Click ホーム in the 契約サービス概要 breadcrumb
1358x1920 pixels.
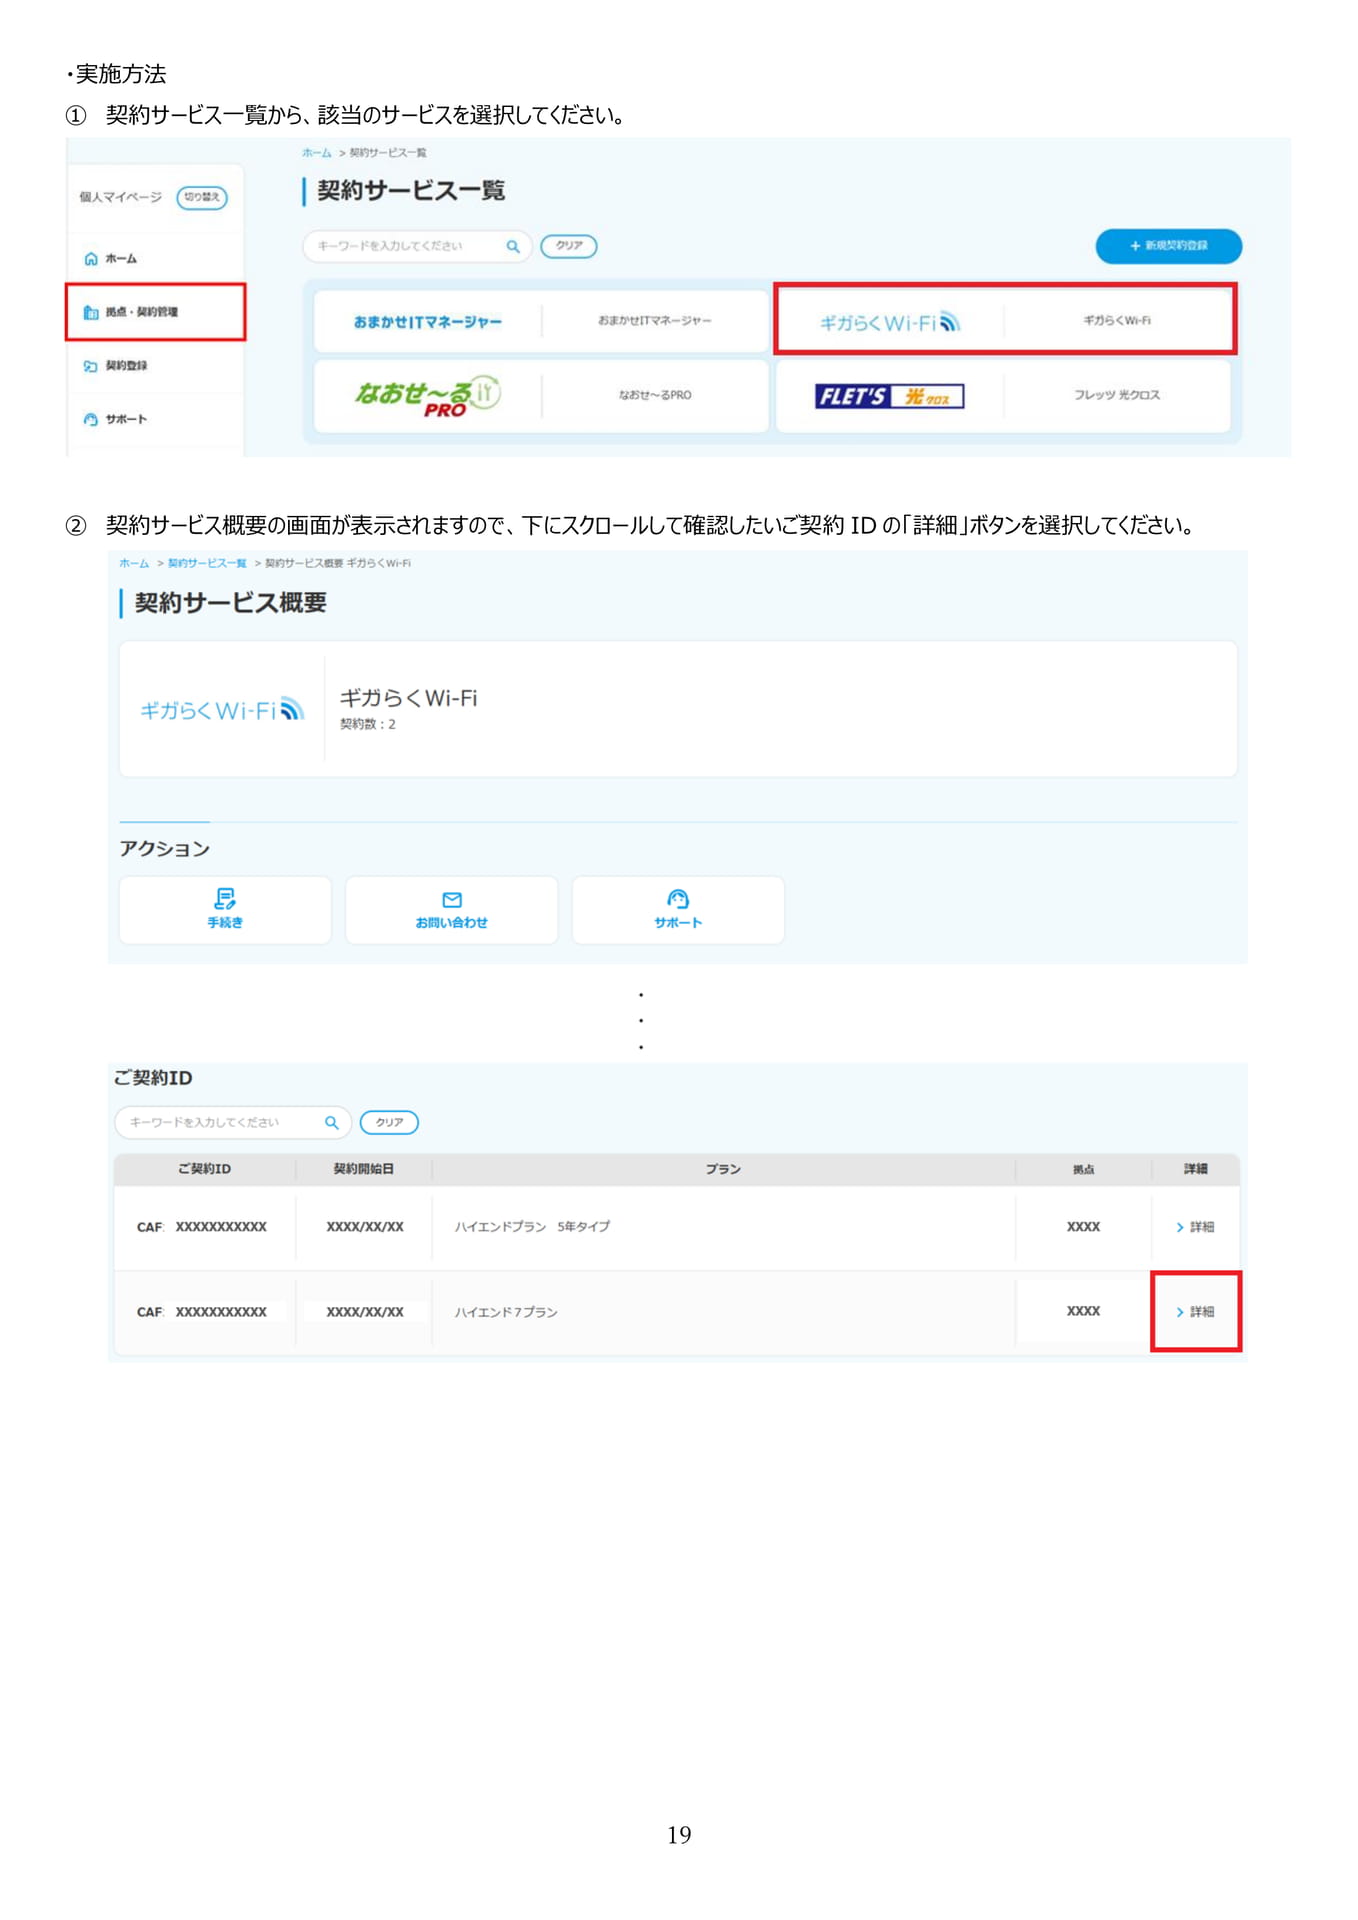coord(134,563)
